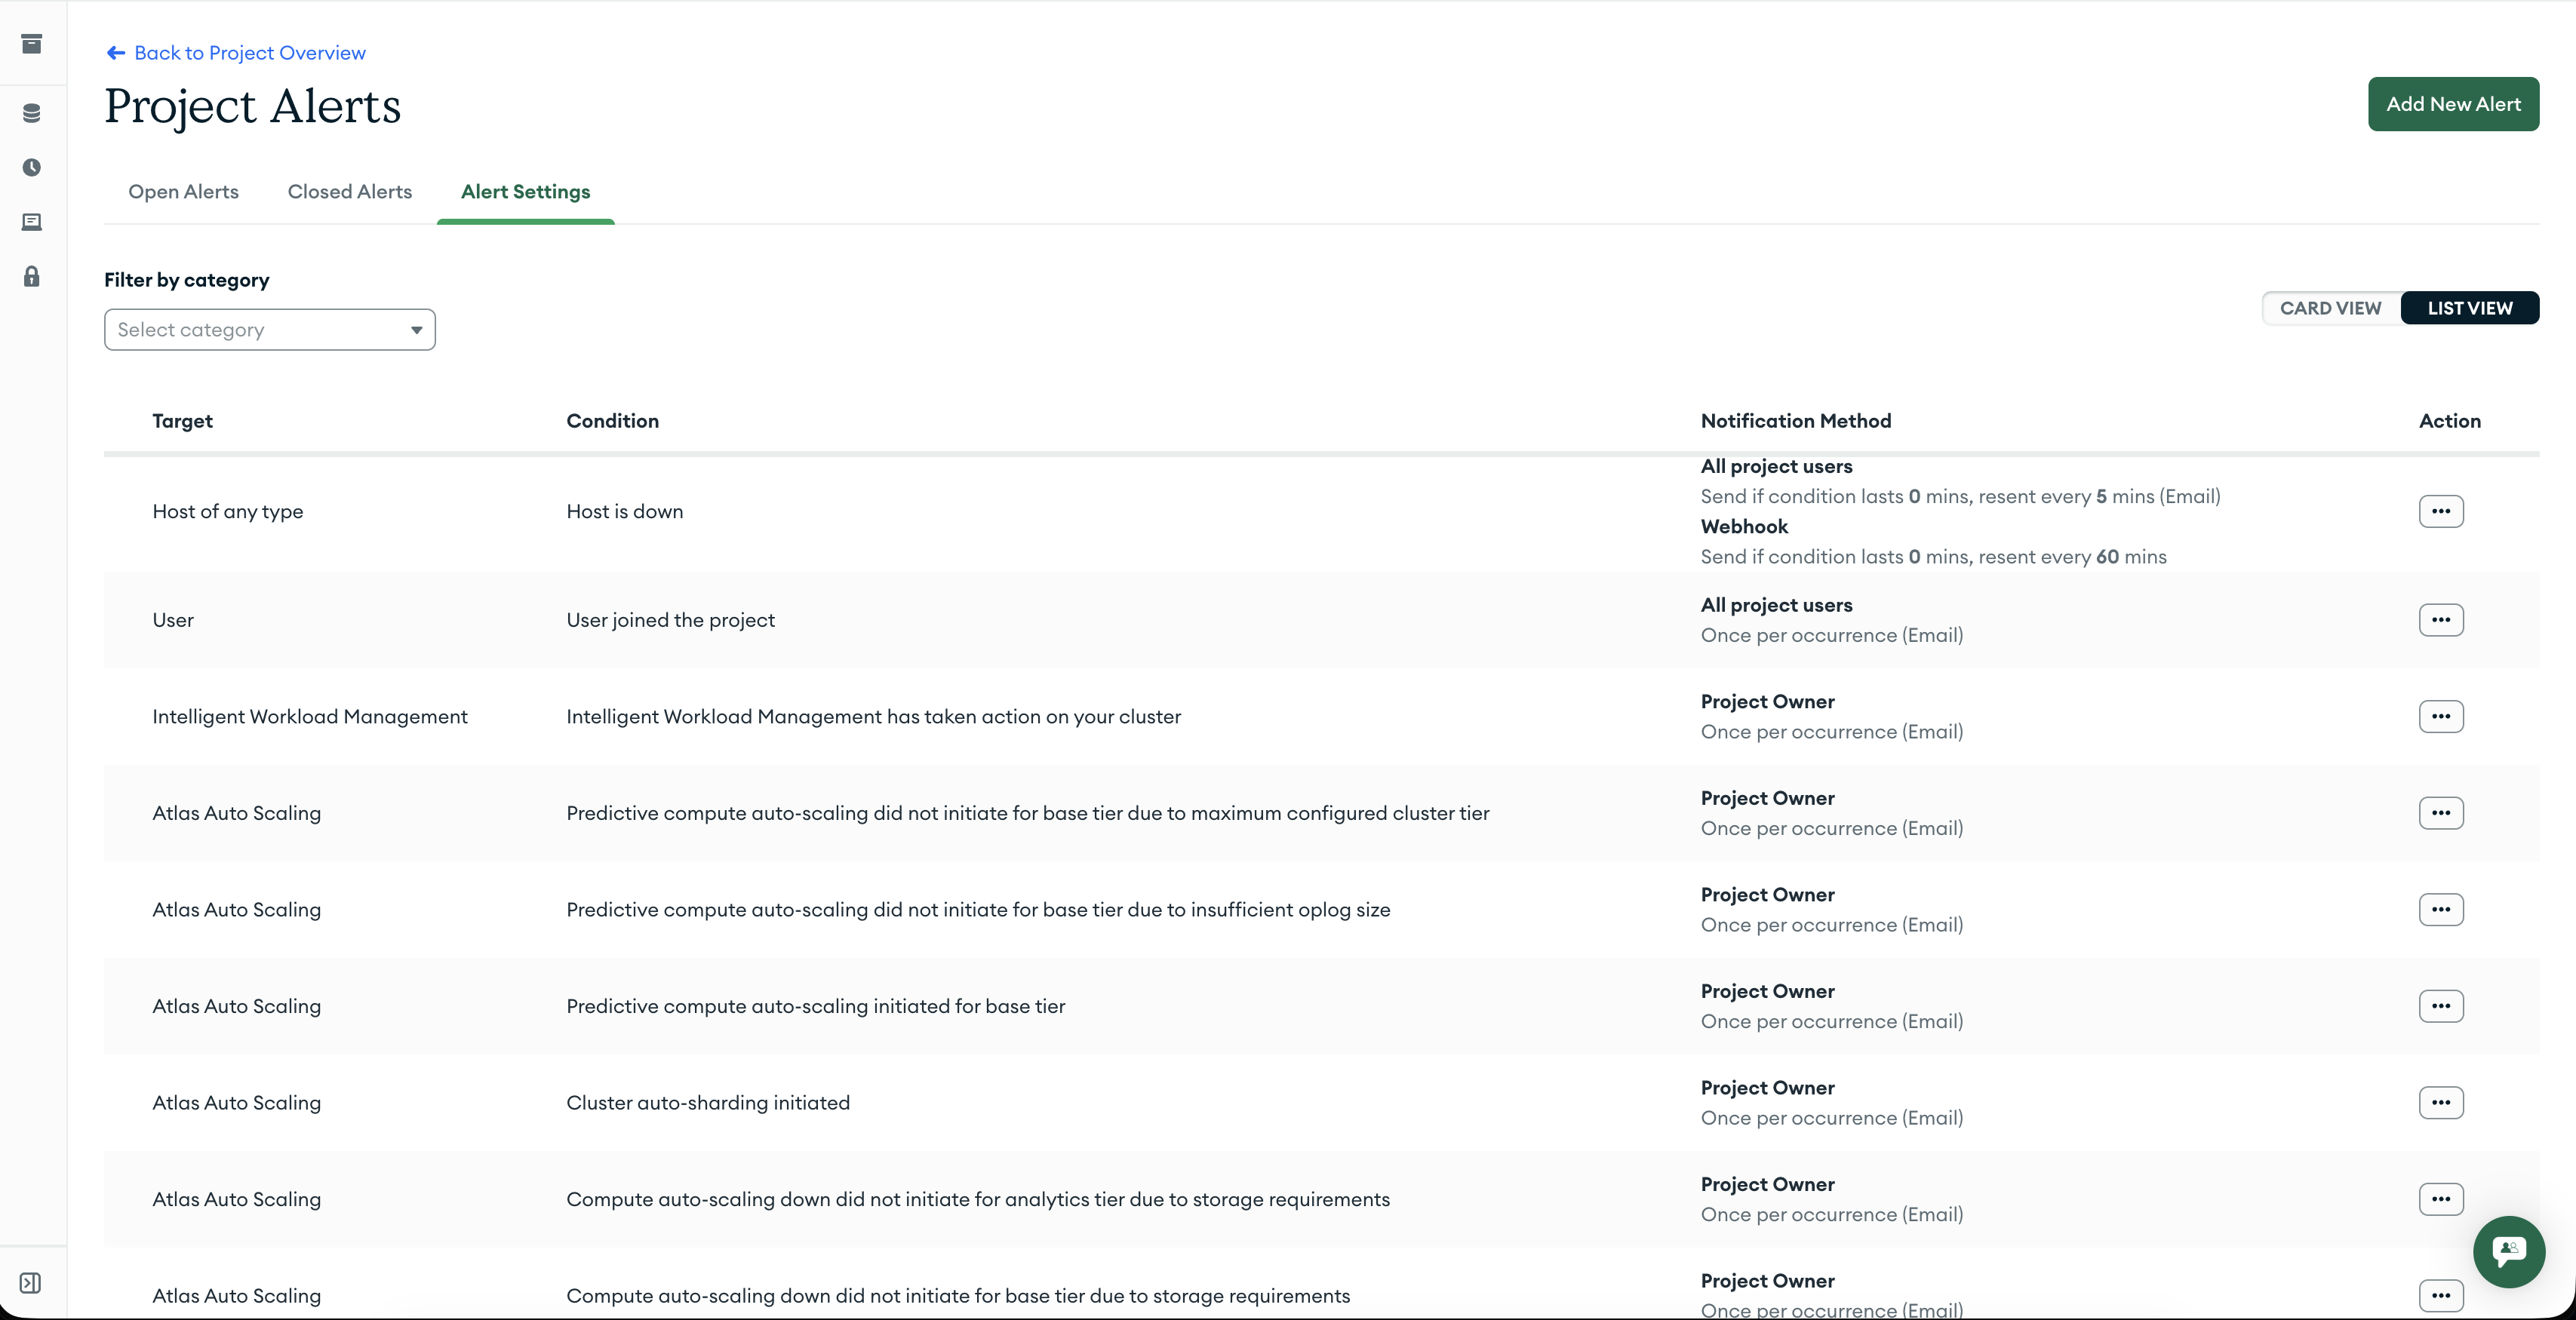Screen dimensions: 2576x1320
Task: Open actions menu for User joined project
Action: 2440,620
